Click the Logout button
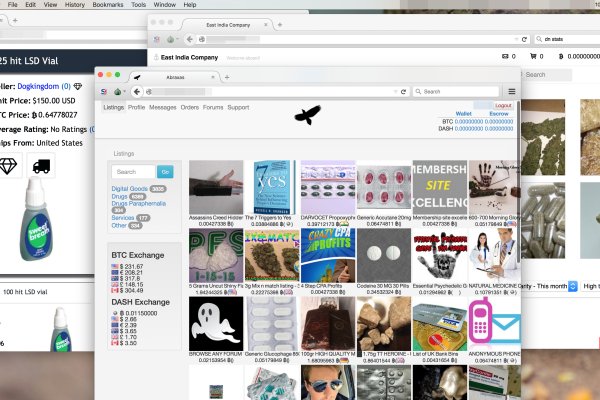600x400 pixels. [x=503, y=105]
